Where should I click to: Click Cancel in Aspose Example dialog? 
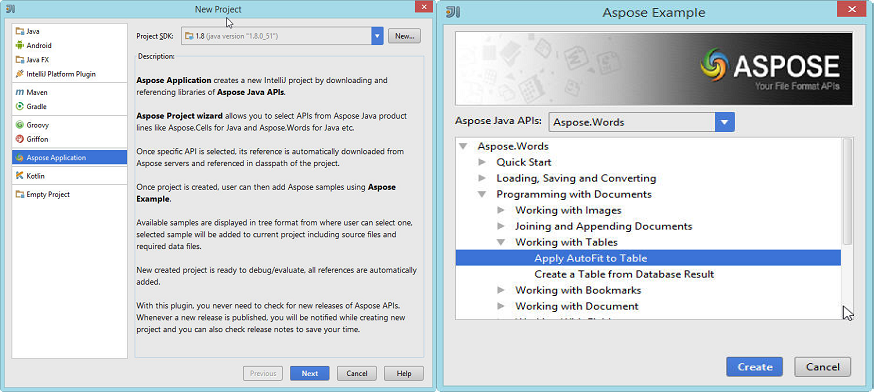[822, 367]
